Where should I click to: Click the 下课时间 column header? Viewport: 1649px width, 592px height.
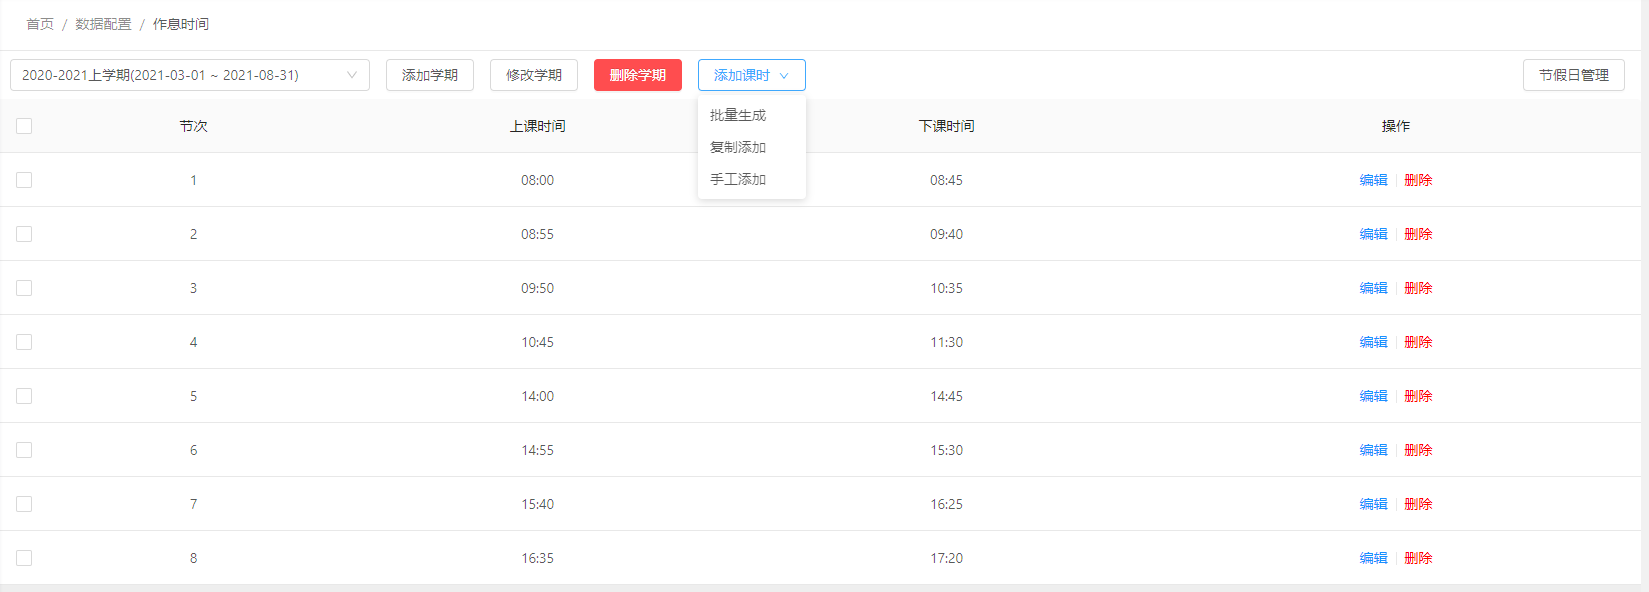pyautogui.click(x=946, y=126)
